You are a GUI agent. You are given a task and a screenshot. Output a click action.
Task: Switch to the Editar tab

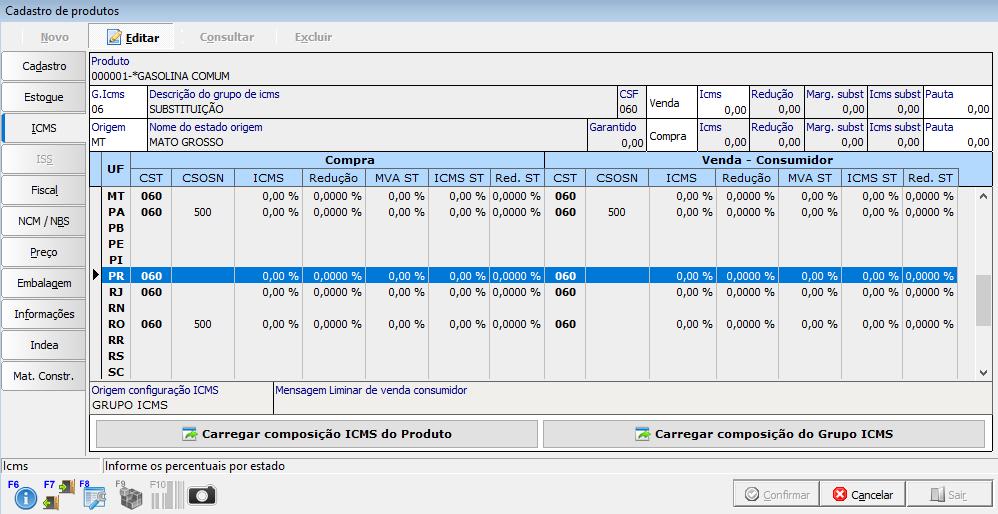tap(132, 37)
